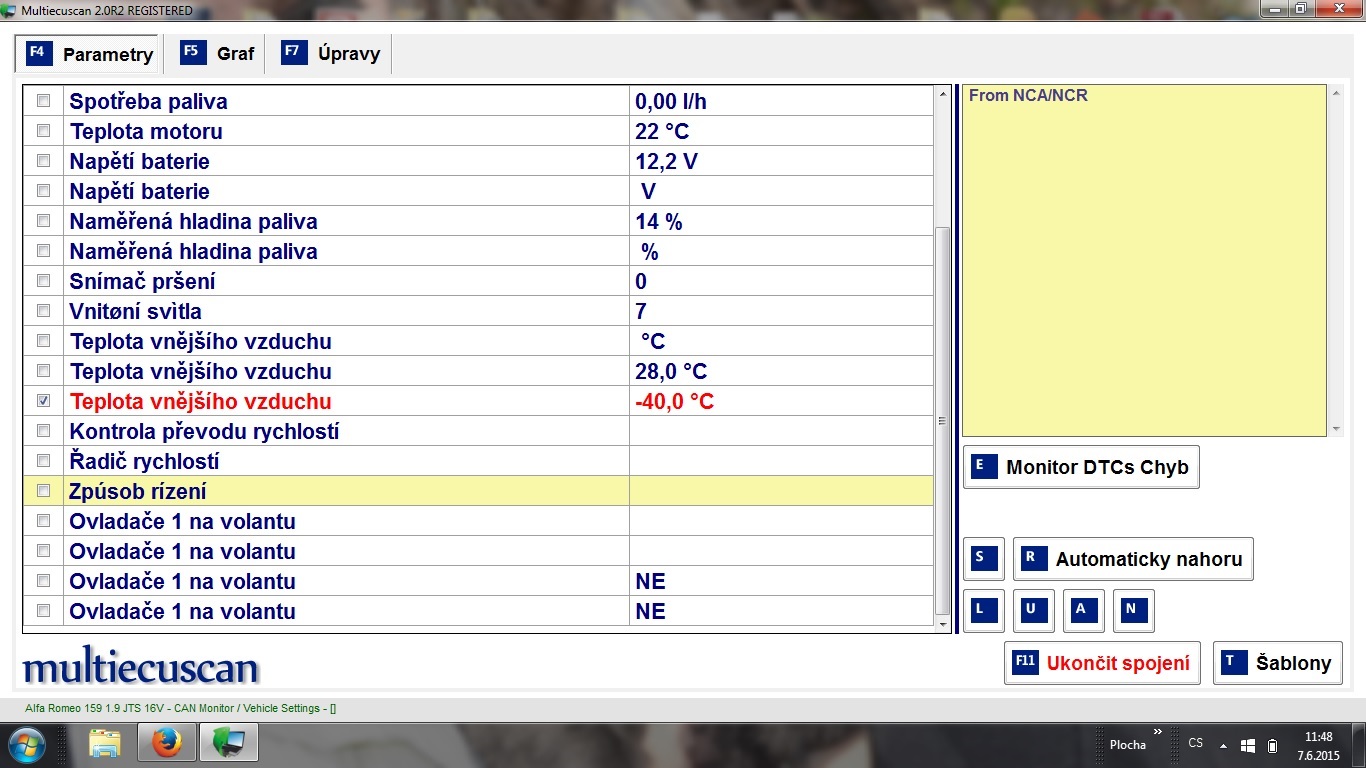Uncheck the red Teplota vnějšího vzduchu checkbox
Screen dimensions: 1366x768
(43, 401)
